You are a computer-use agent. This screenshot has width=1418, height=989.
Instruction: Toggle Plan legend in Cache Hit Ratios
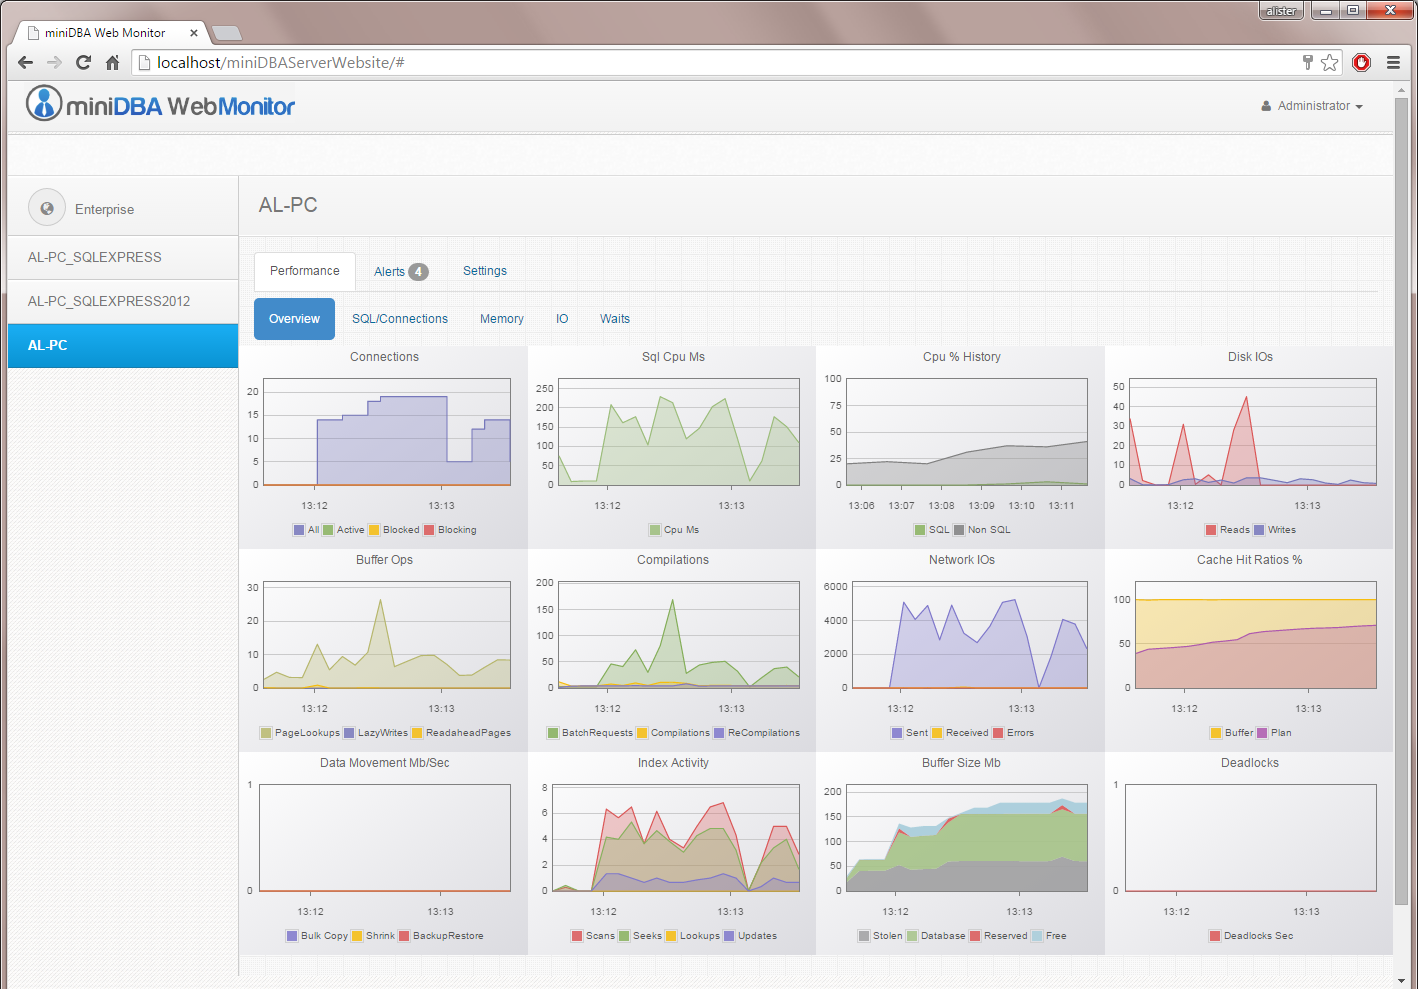[x=1274, y=733]
